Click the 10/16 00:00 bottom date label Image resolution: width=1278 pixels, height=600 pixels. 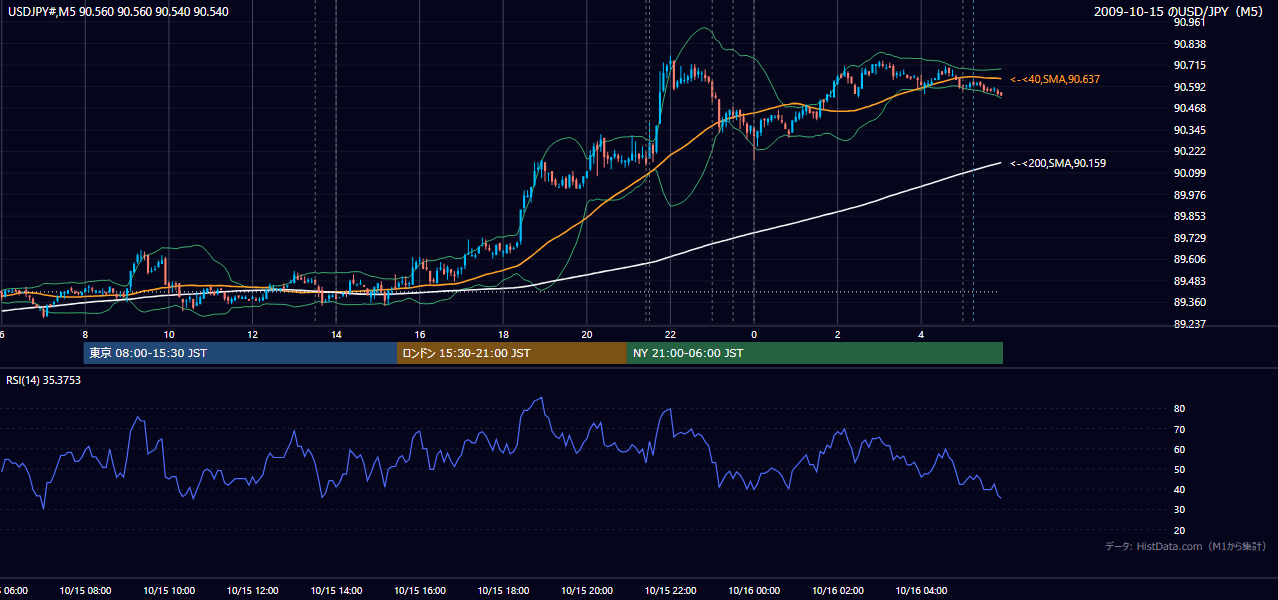coord(754,590)
